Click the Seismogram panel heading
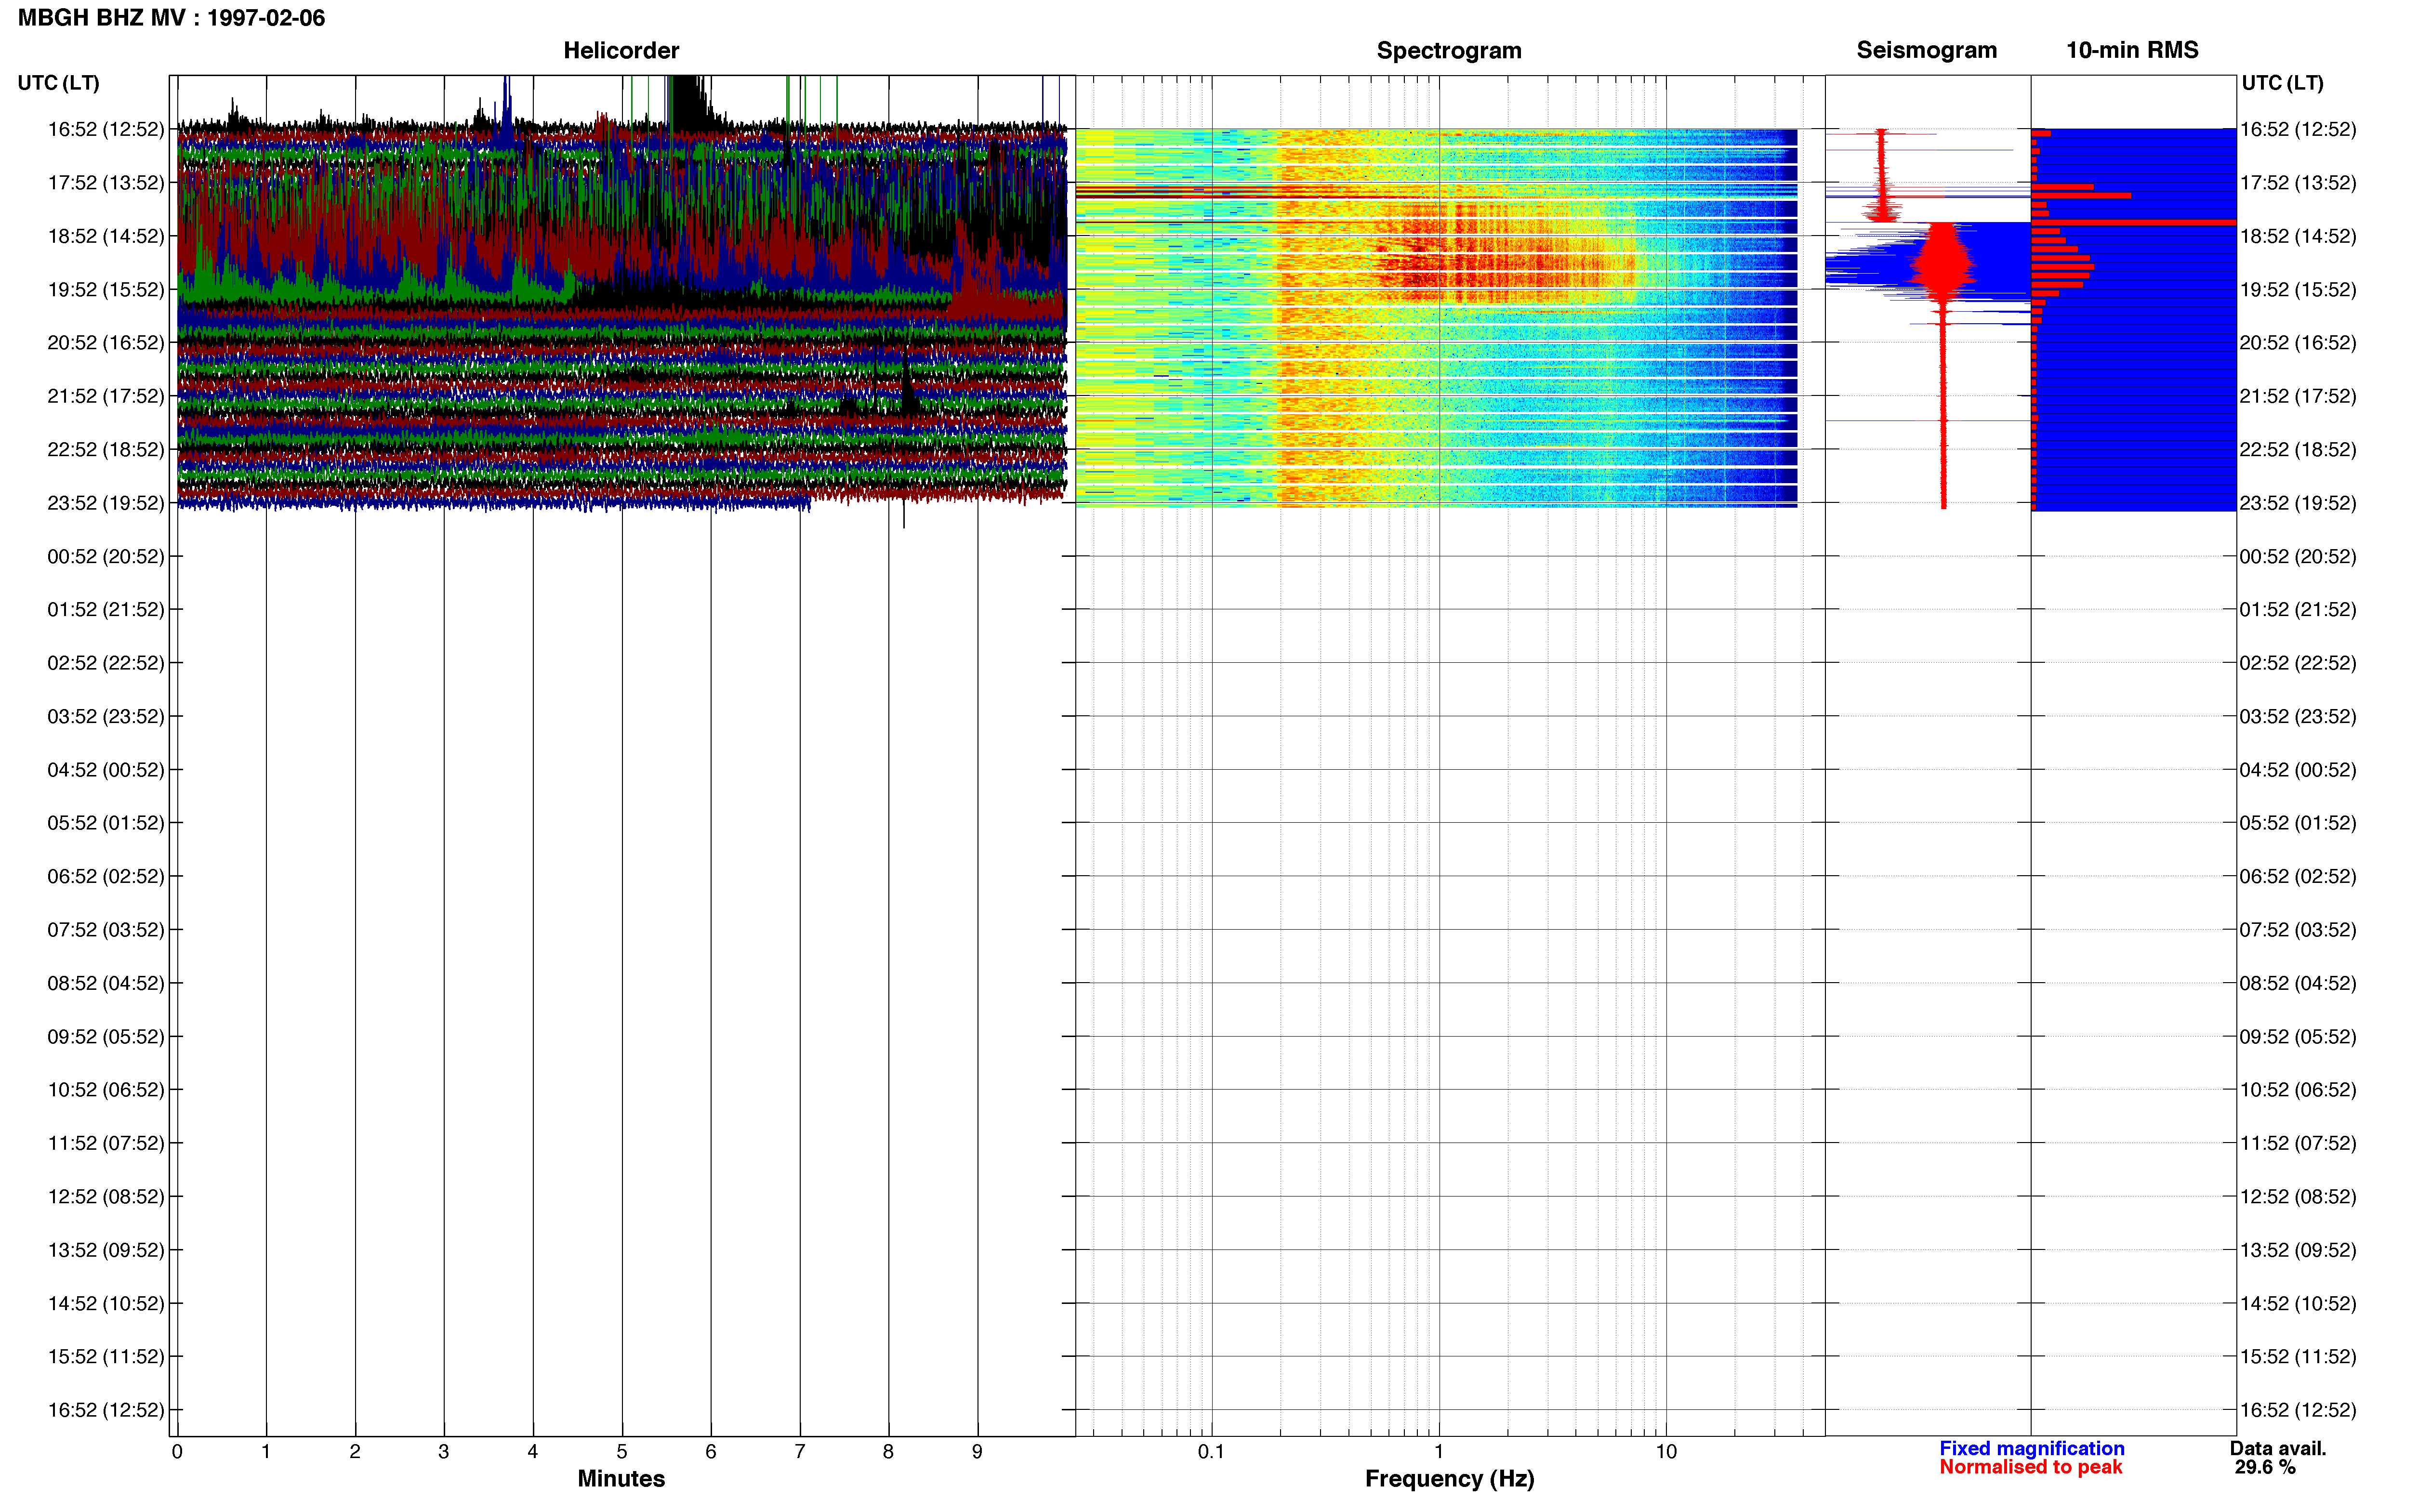 [x=1926, y=50]
